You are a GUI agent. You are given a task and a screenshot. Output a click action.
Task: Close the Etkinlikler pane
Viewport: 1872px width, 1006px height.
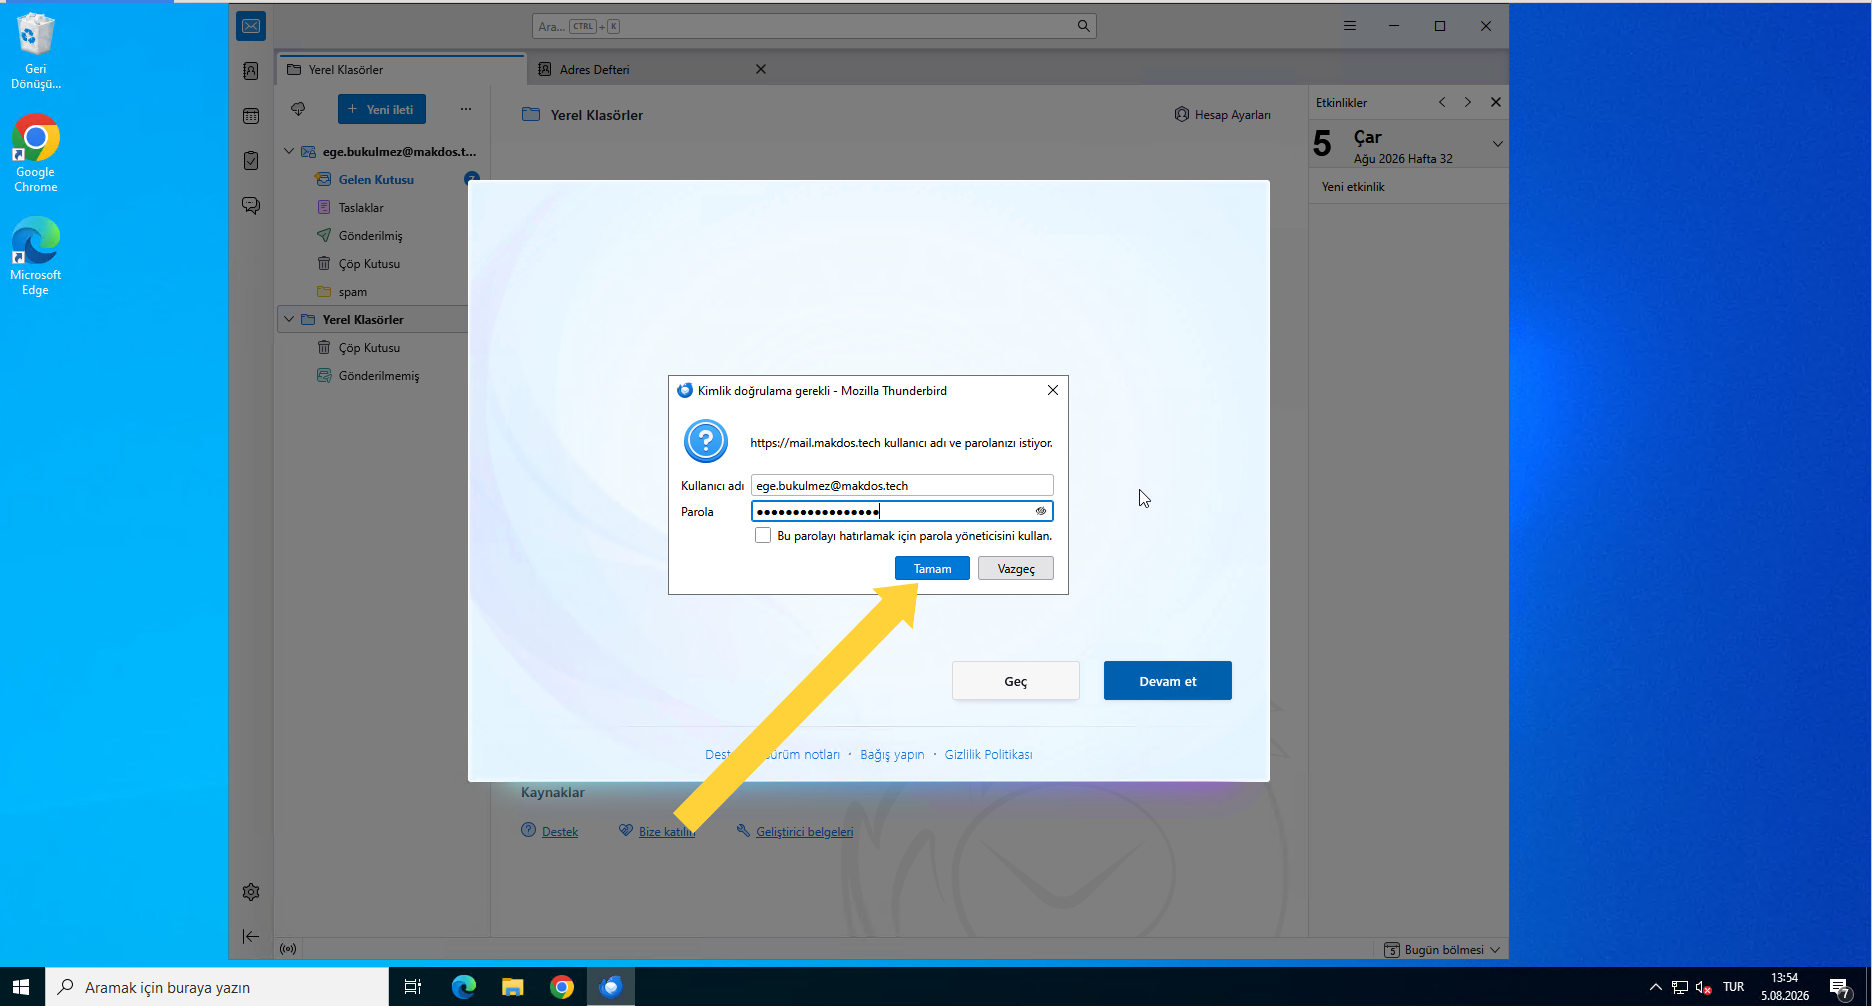click(1496, 102)
